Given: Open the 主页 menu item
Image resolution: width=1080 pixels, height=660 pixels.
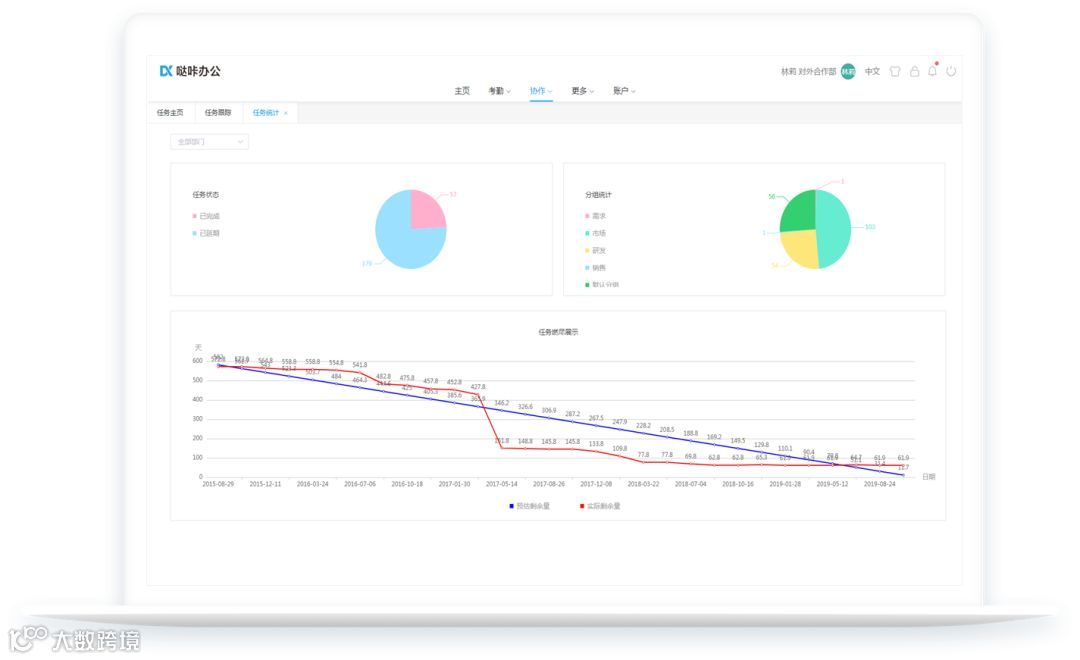Looking at the screenshot, I should 462,91.
